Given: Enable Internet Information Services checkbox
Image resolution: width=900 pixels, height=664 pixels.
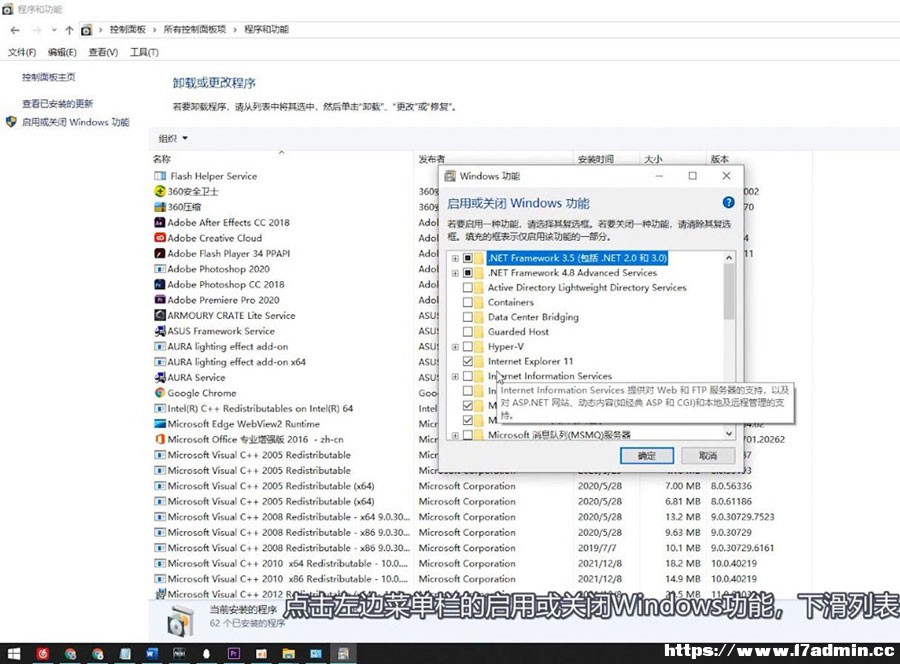Looking at the screenshot, I should click(x=468, y=376).
